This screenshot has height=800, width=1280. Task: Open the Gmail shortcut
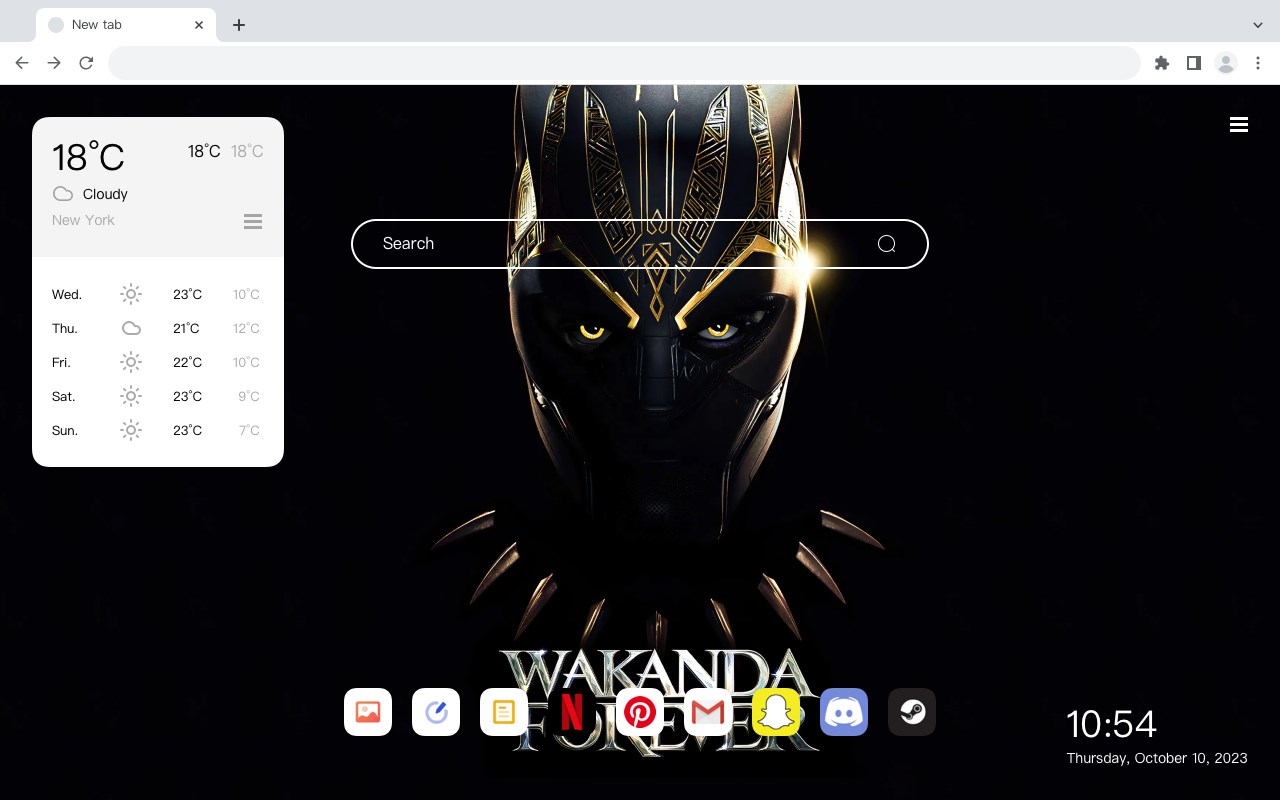708,712
